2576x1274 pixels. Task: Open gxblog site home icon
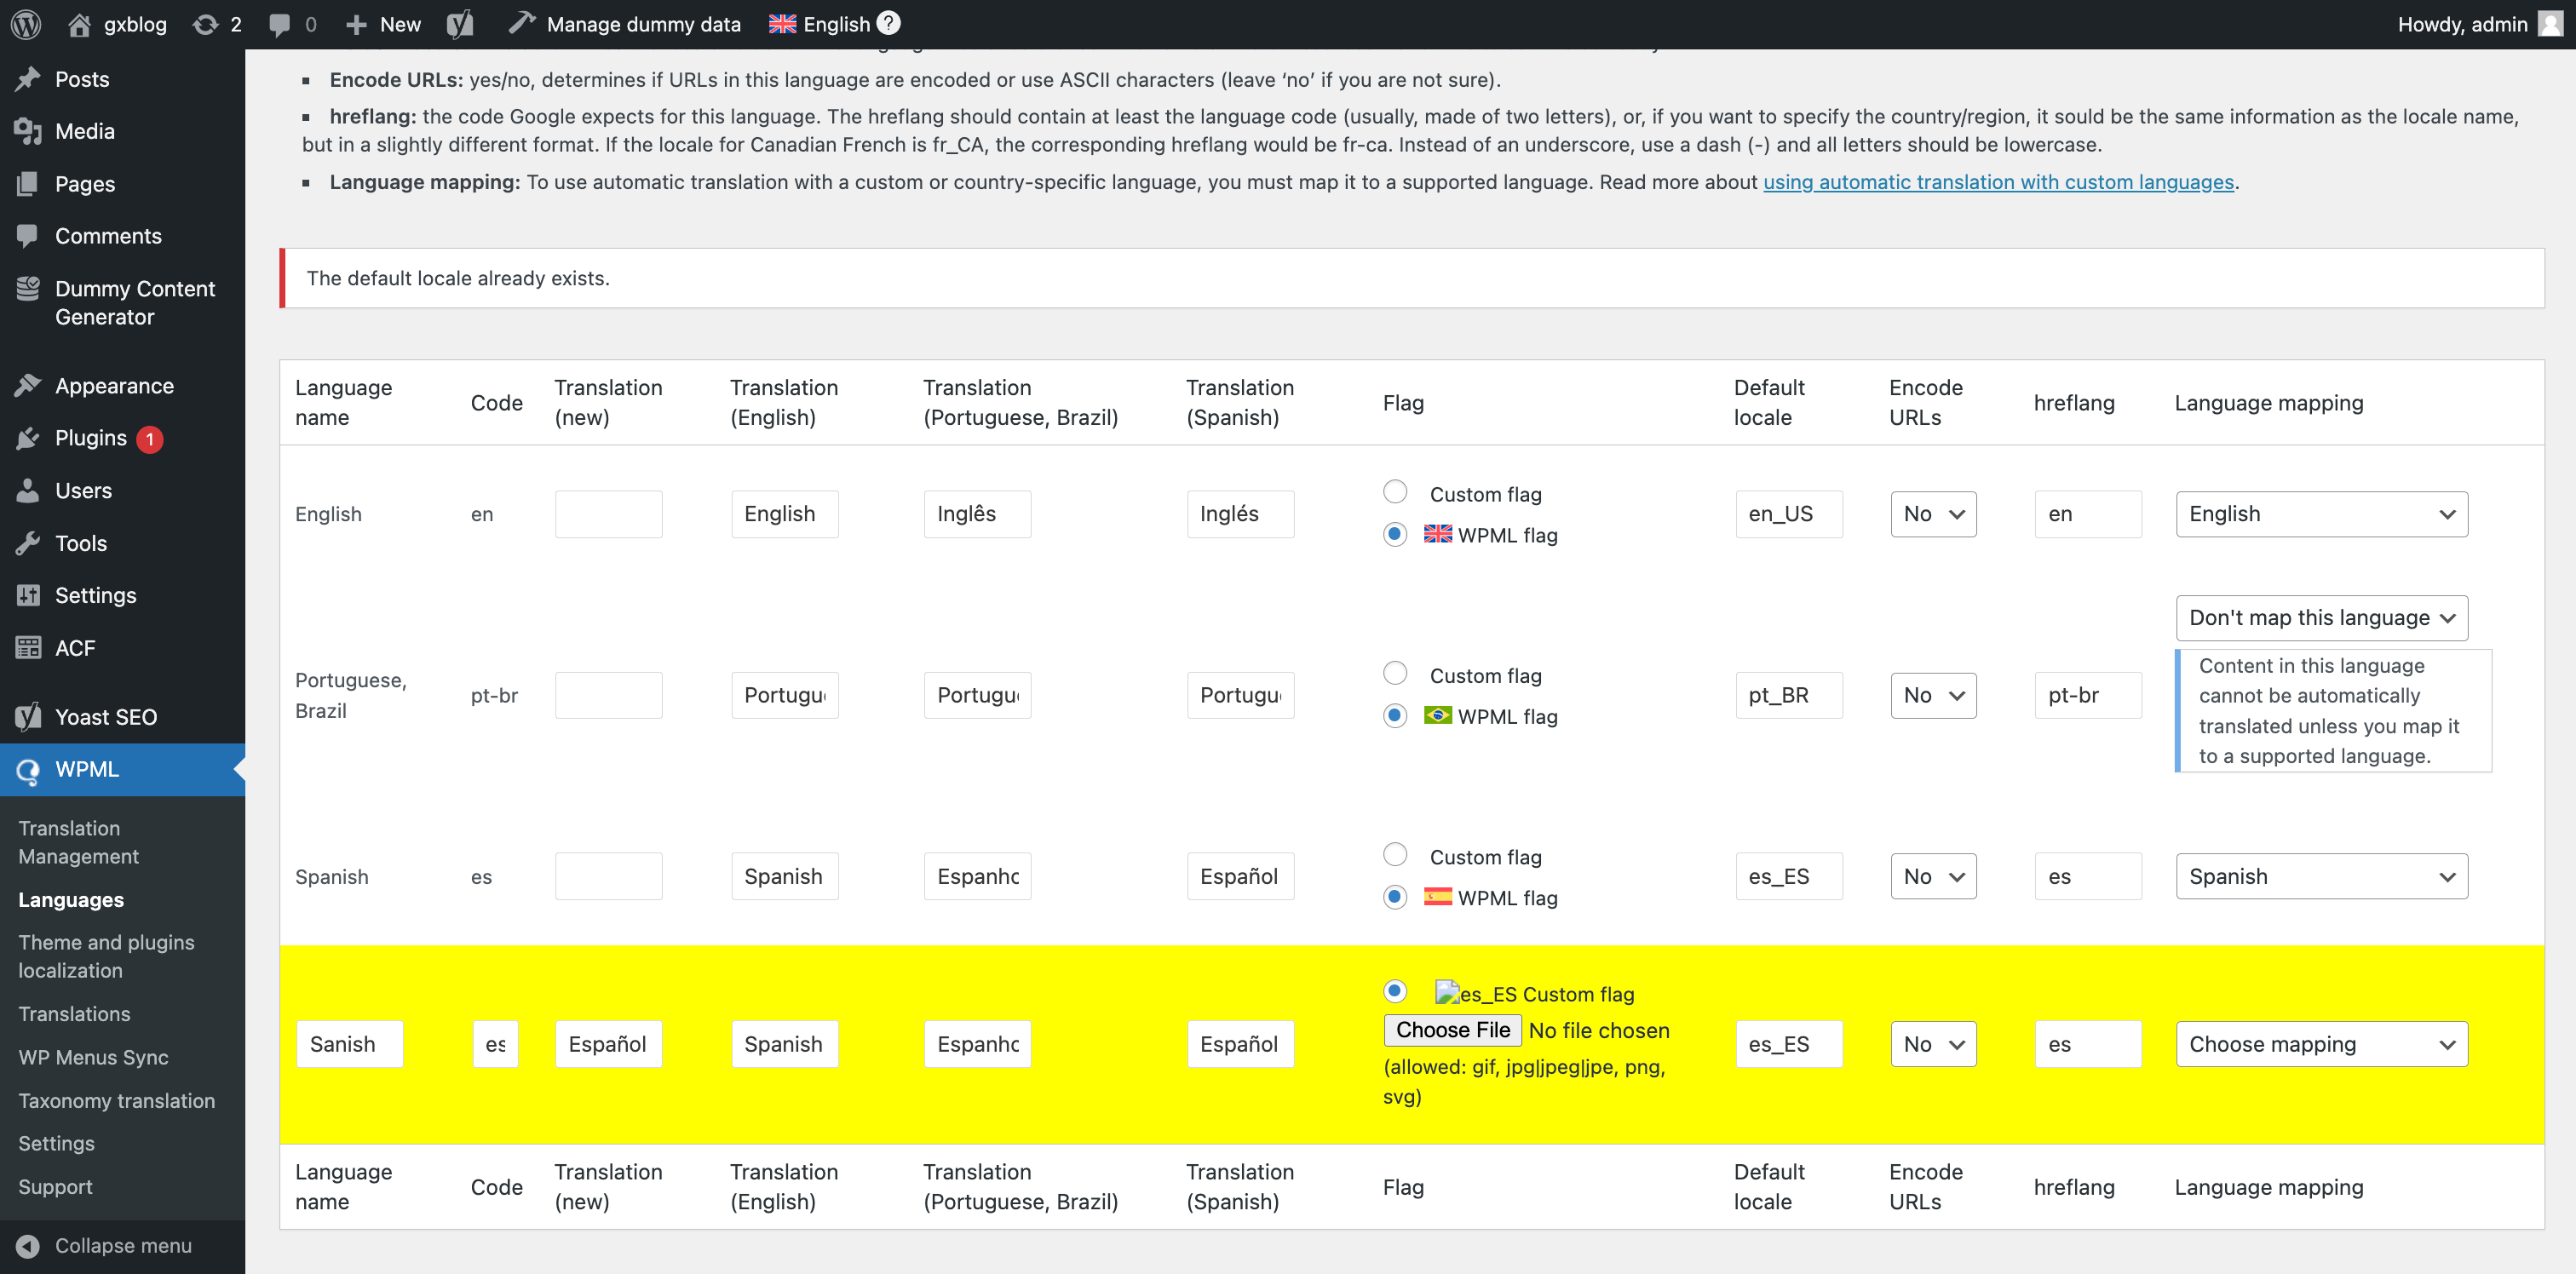[79, 24]
